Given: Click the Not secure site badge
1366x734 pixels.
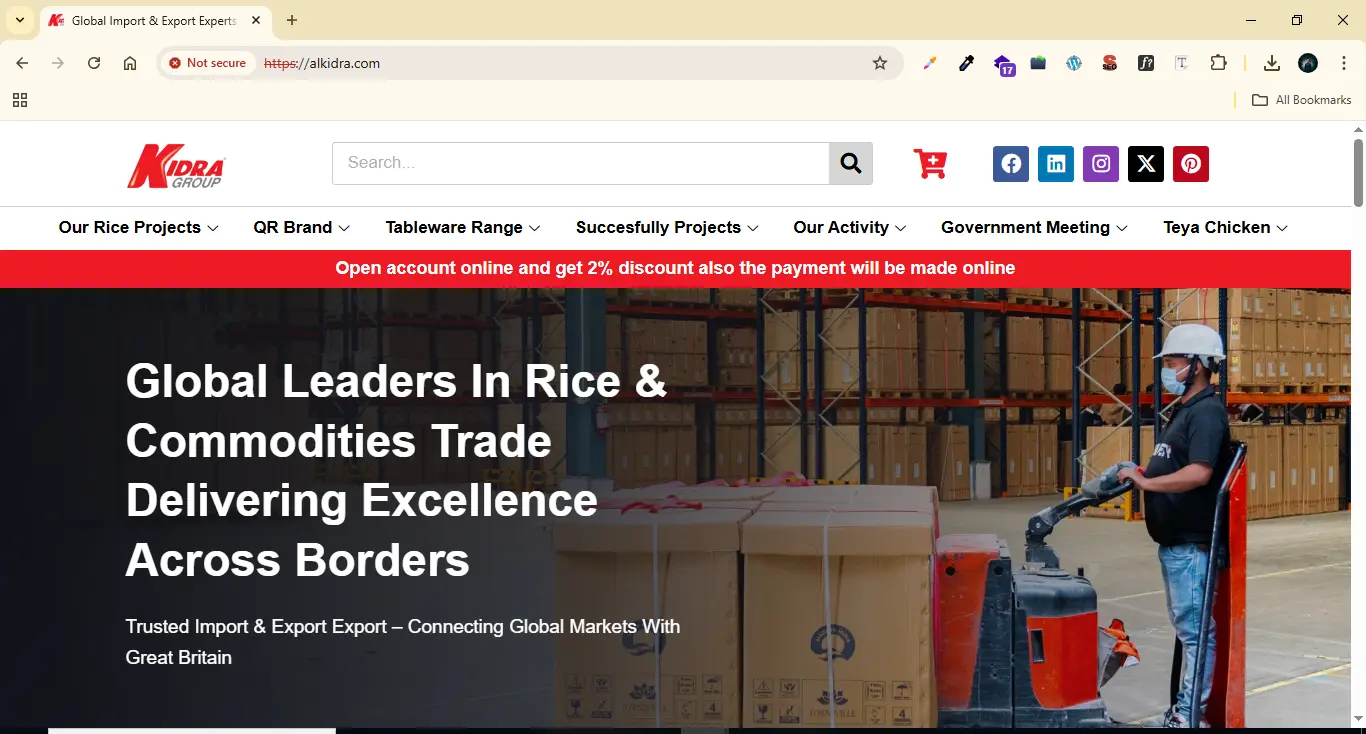Looking at the screenshot, I should pyautogui.click(x=207, y=63).
